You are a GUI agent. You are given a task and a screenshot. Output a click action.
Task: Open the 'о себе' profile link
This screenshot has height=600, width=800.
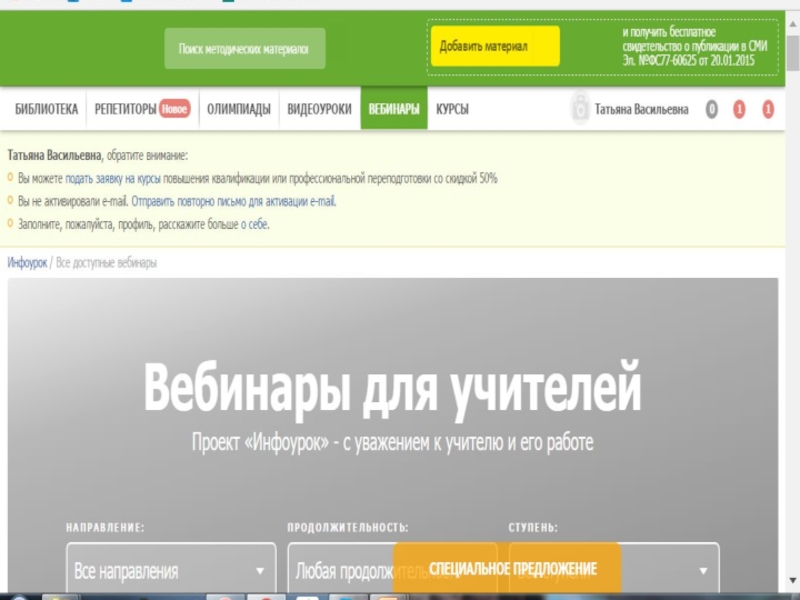[254, 225]
